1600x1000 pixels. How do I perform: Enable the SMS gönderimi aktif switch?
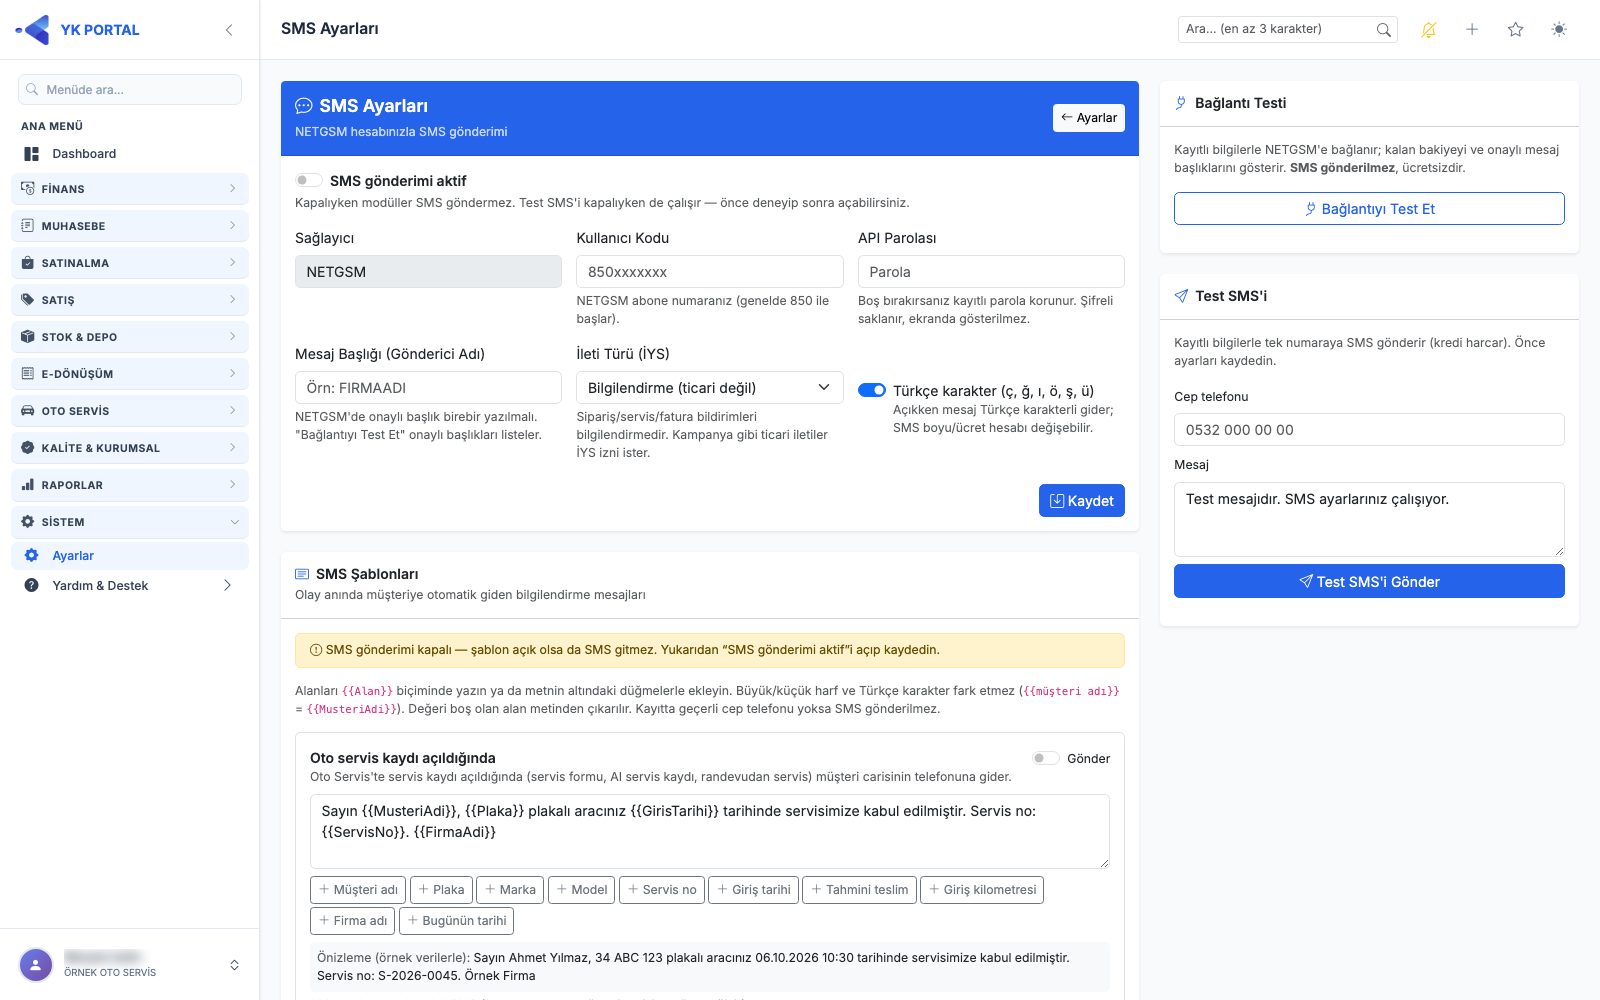click(x=309, y=181)
